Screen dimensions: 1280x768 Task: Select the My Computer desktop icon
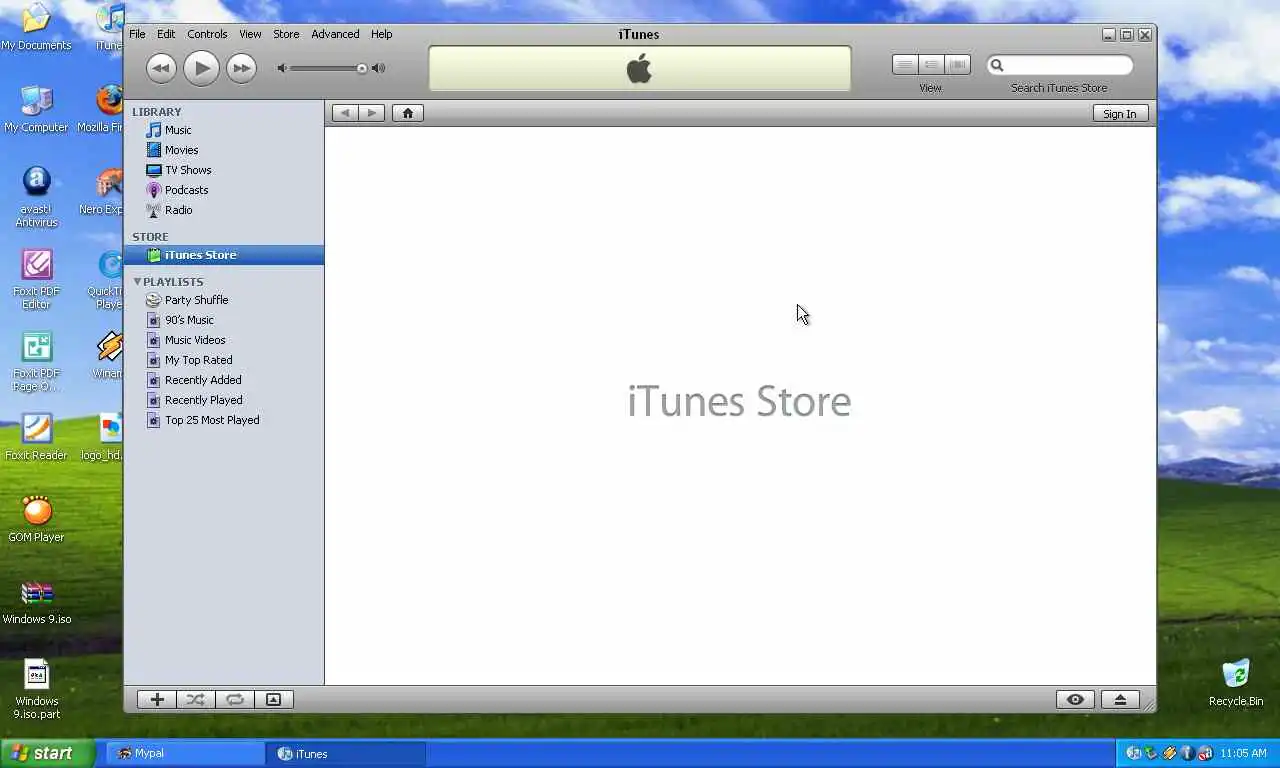(37, 109)
